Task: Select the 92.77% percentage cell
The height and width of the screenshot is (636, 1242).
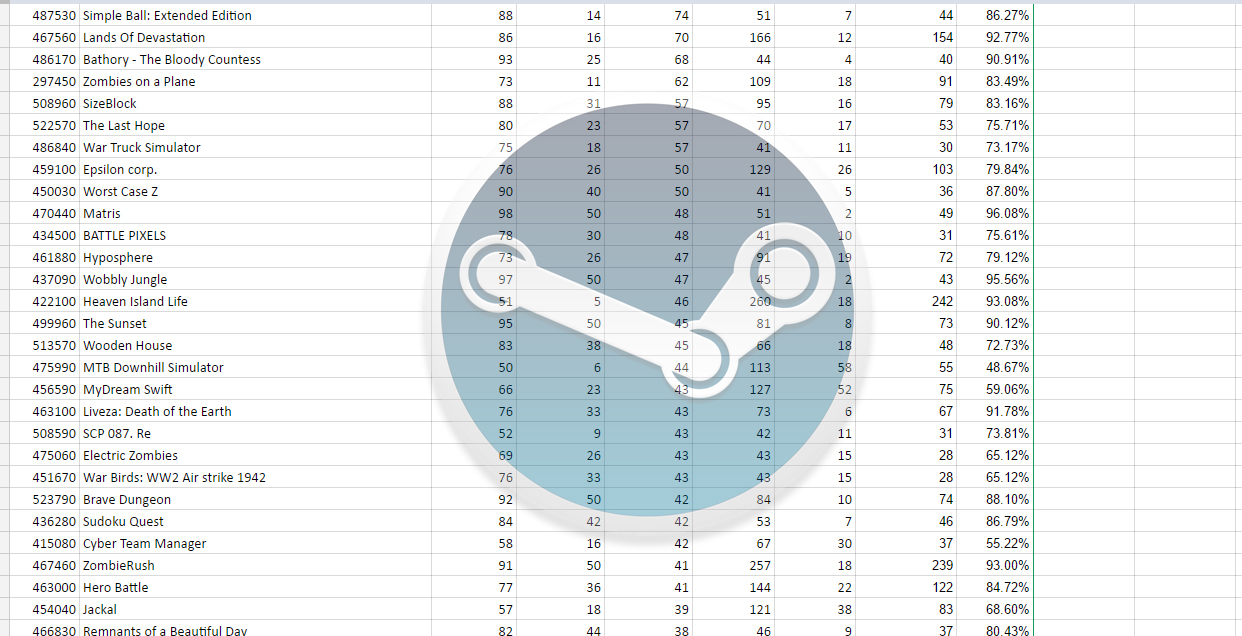Action: click(x=995, y=38)
